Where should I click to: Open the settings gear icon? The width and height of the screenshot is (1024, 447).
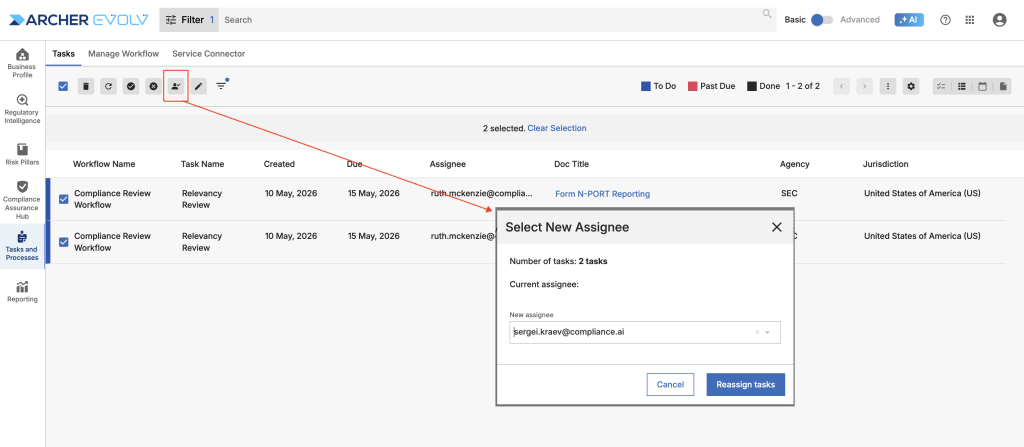(911, 86)
